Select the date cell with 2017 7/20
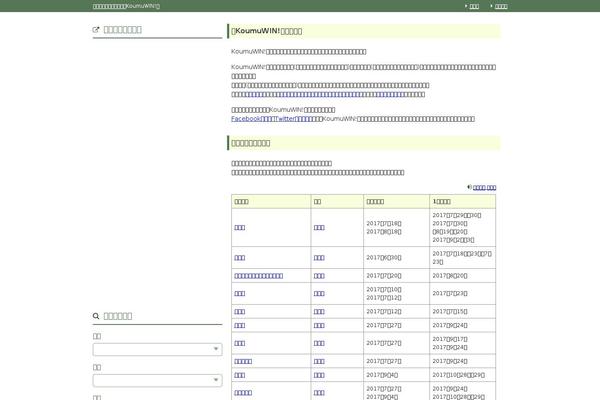The width and height of the screenshot is (600, 400). click(x=396, y=276)
